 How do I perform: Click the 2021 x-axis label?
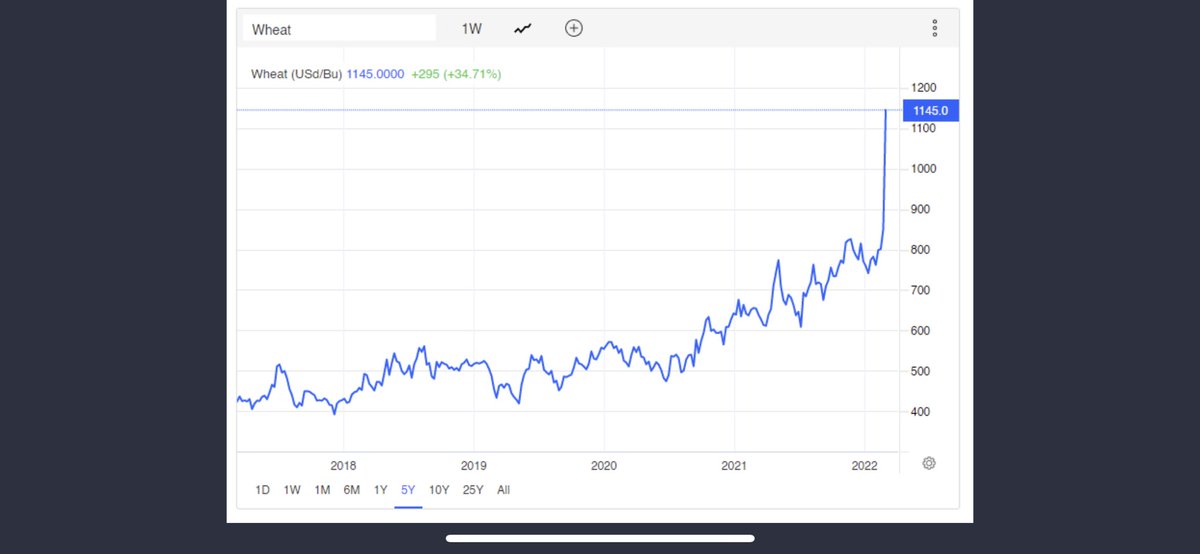coord(734,466)
